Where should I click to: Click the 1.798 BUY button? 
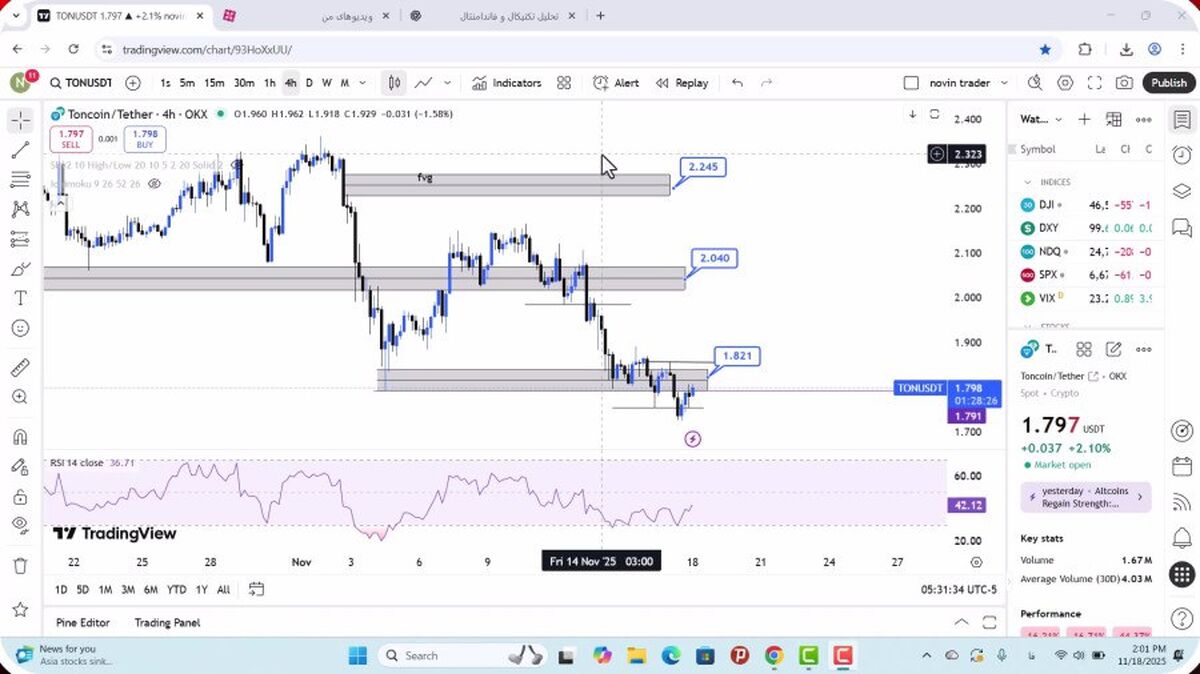pos(145,139)
